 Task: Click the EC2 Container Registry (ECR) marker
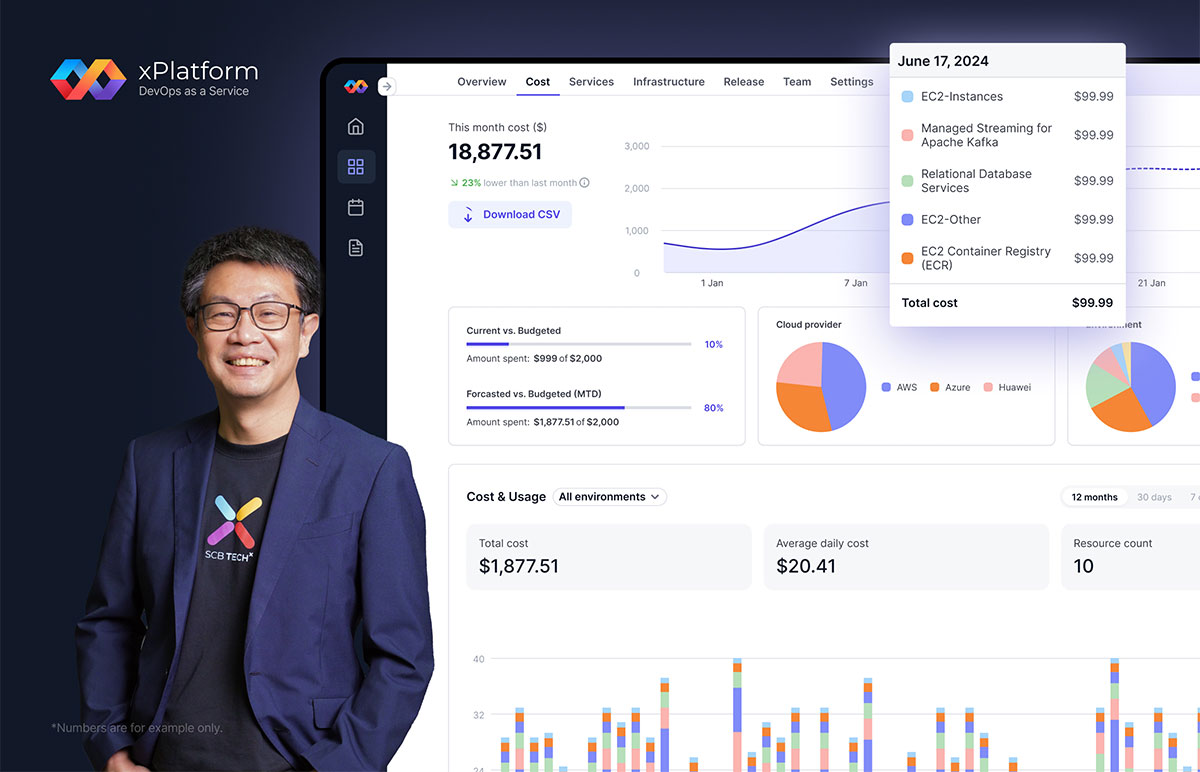click(x=907, y=258)
